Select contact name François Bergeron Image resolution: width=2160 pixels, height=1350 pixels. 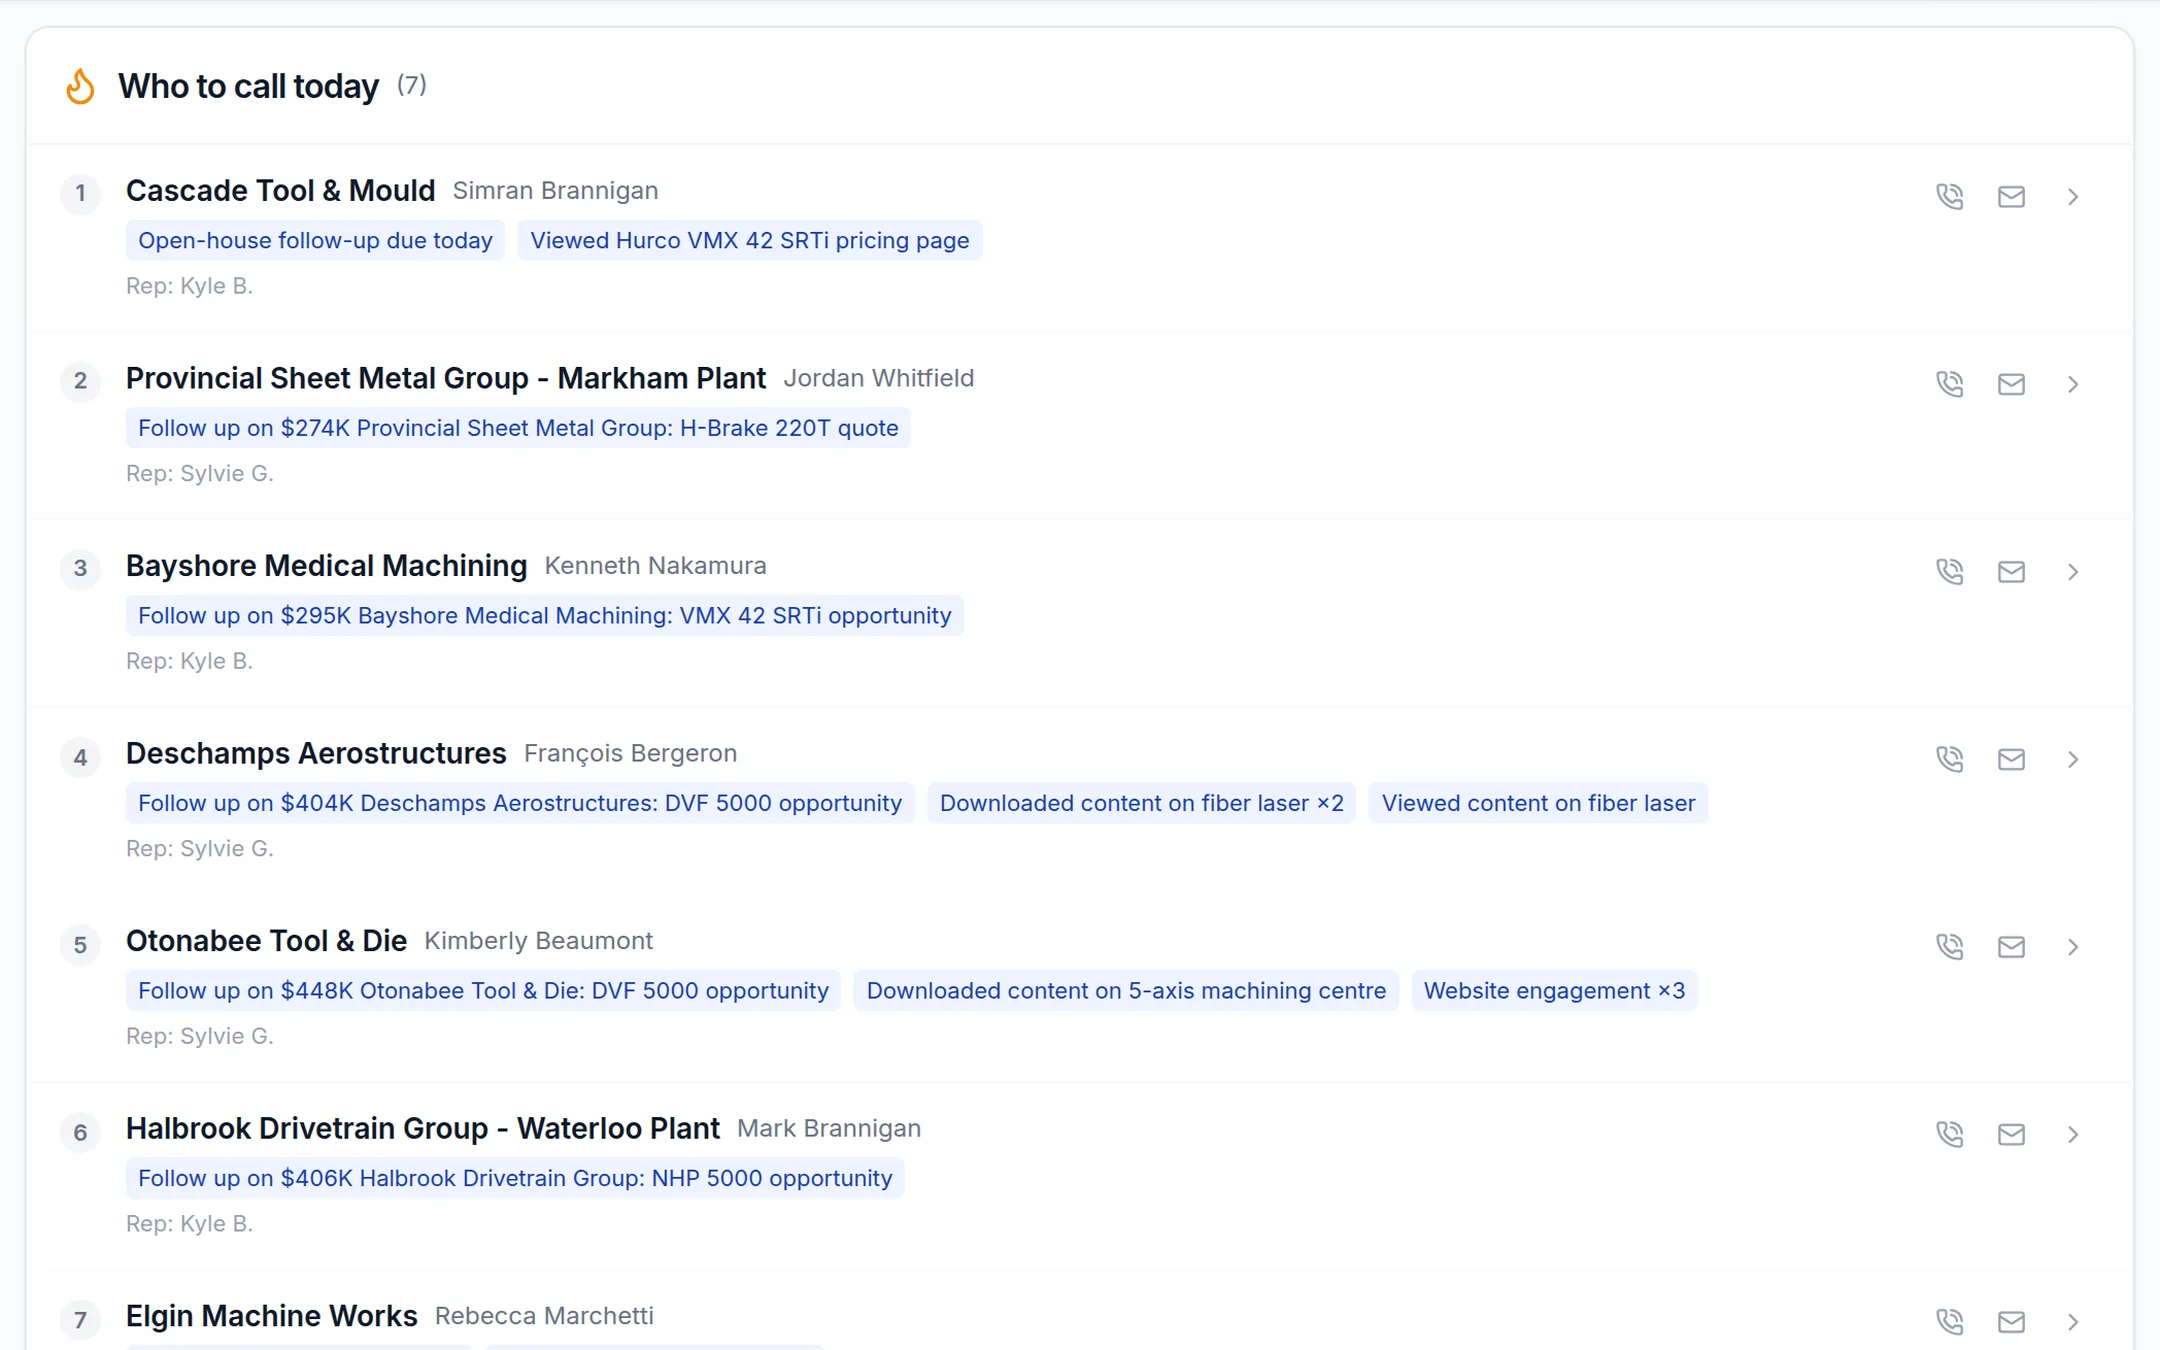[630, 753]
